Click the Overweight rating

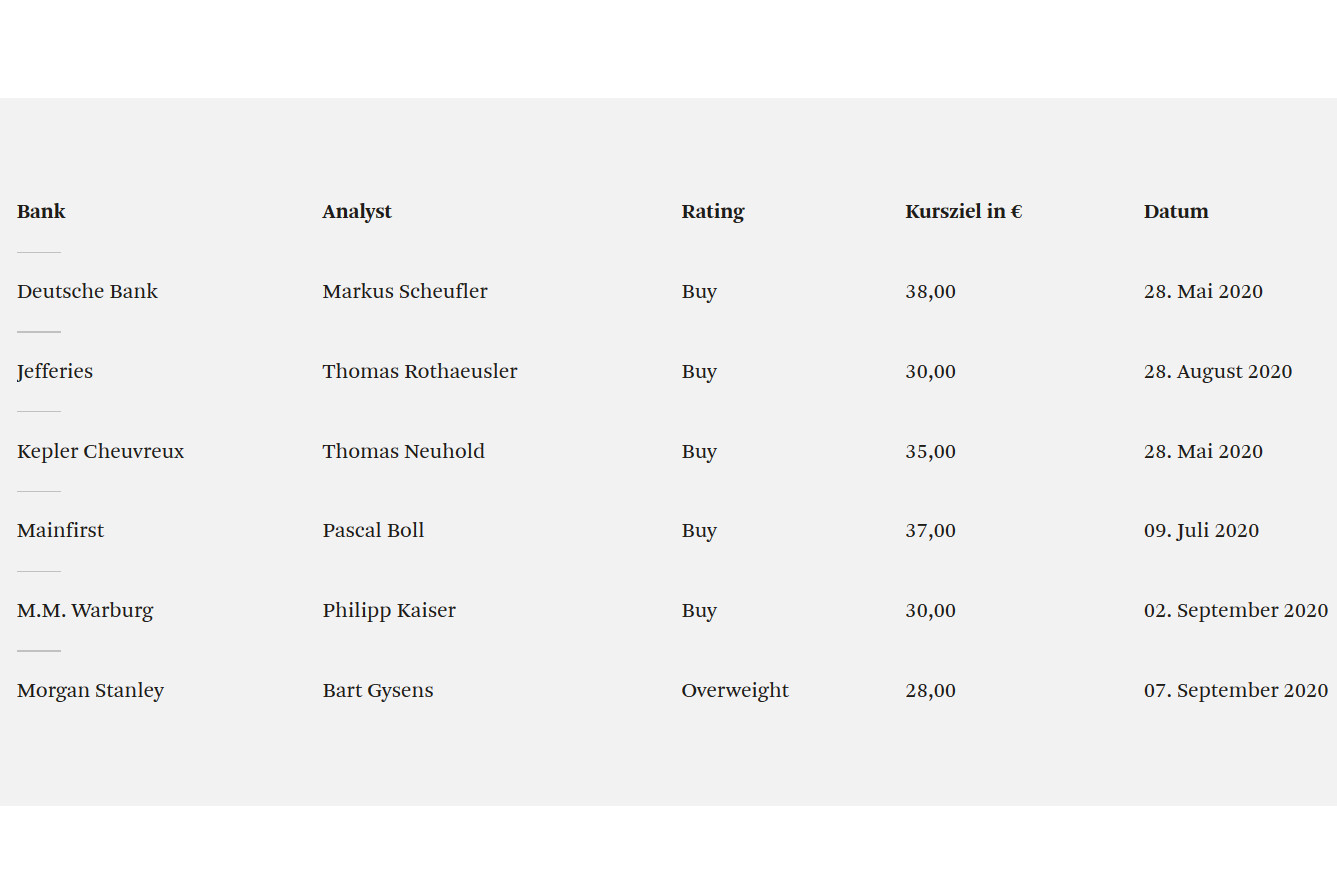(735, 690)
